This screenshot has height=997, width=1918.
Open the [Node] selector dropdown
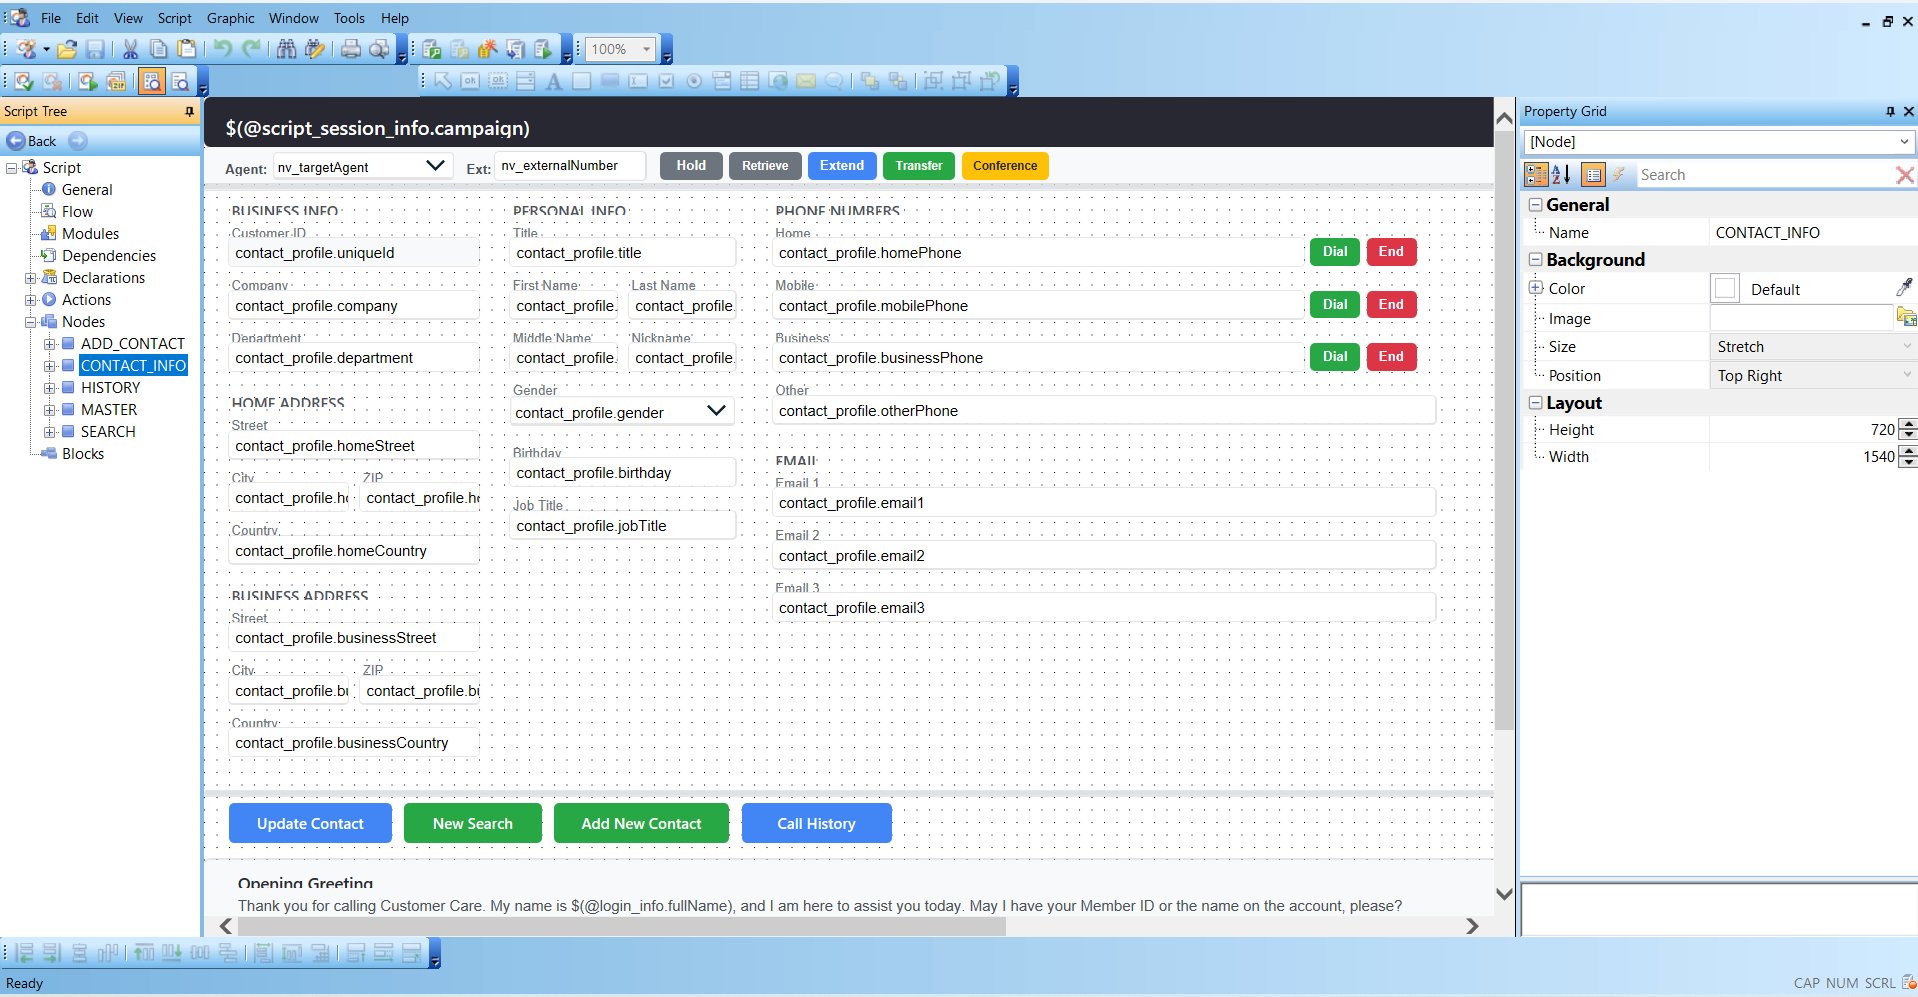tap(1904, 142)
